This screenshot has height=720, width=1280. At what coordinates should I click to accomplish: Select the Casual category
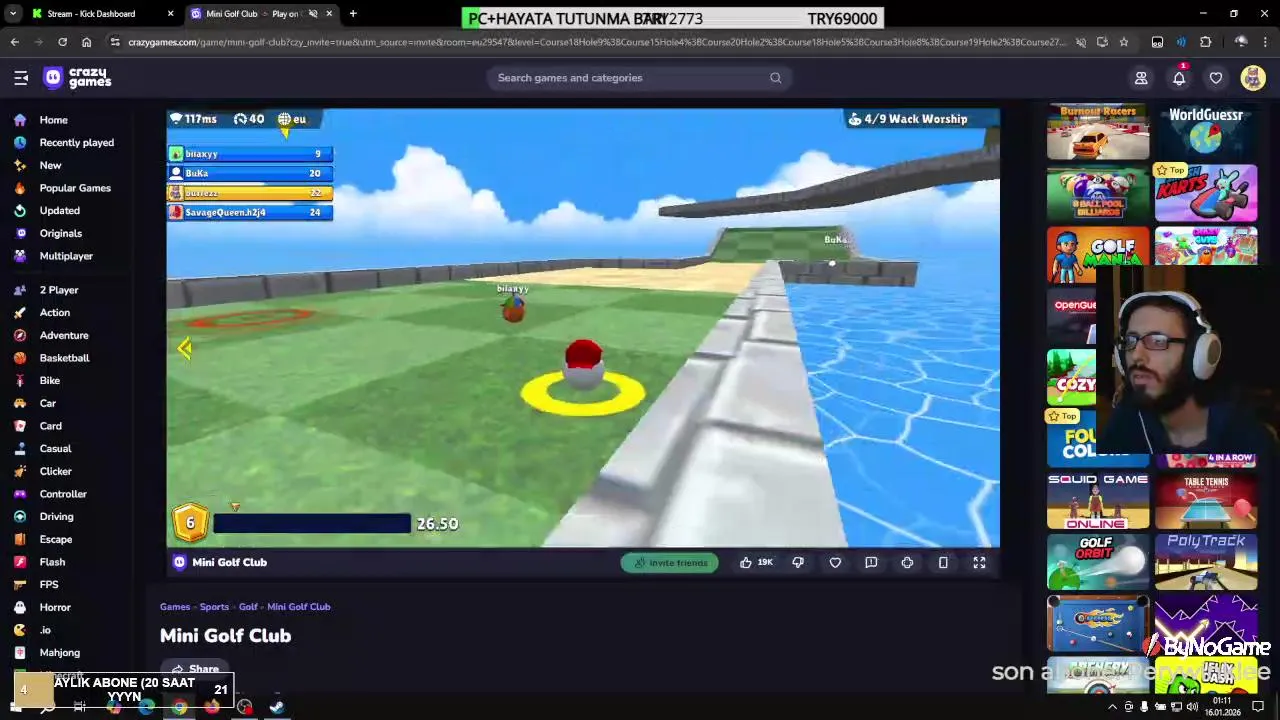coord(55,448)
